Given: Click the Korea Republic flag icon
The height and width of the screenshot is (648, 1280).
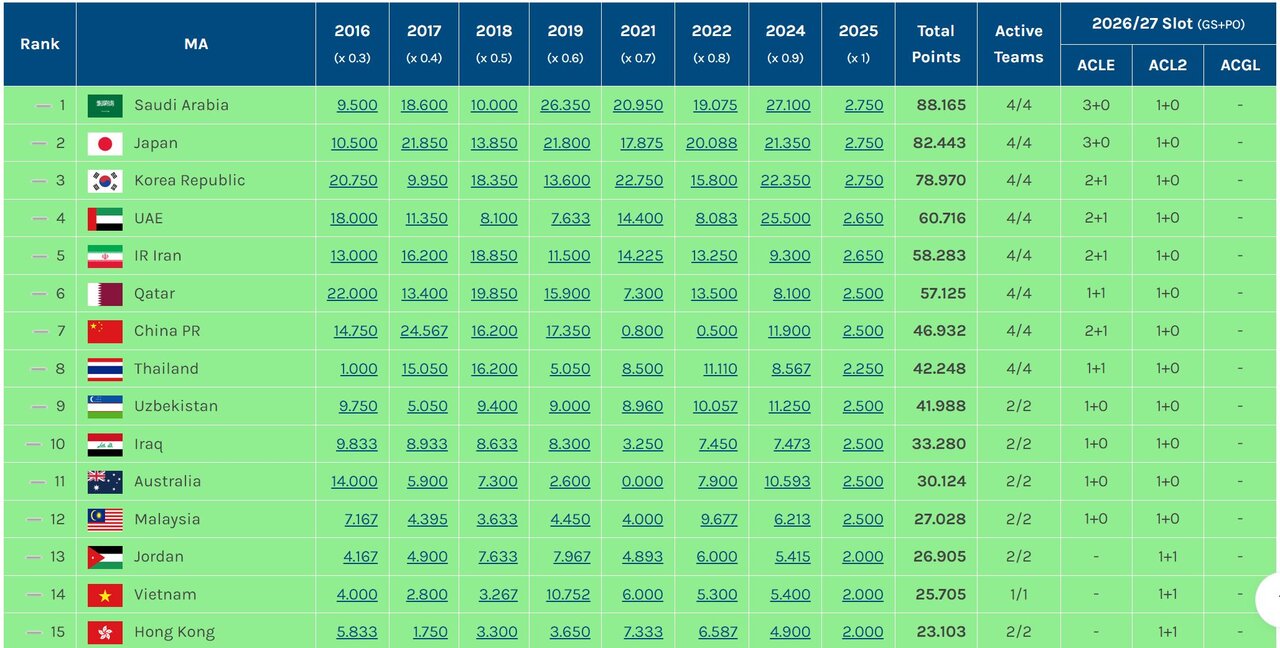Looking at the screenshot, I should [105, 181].
